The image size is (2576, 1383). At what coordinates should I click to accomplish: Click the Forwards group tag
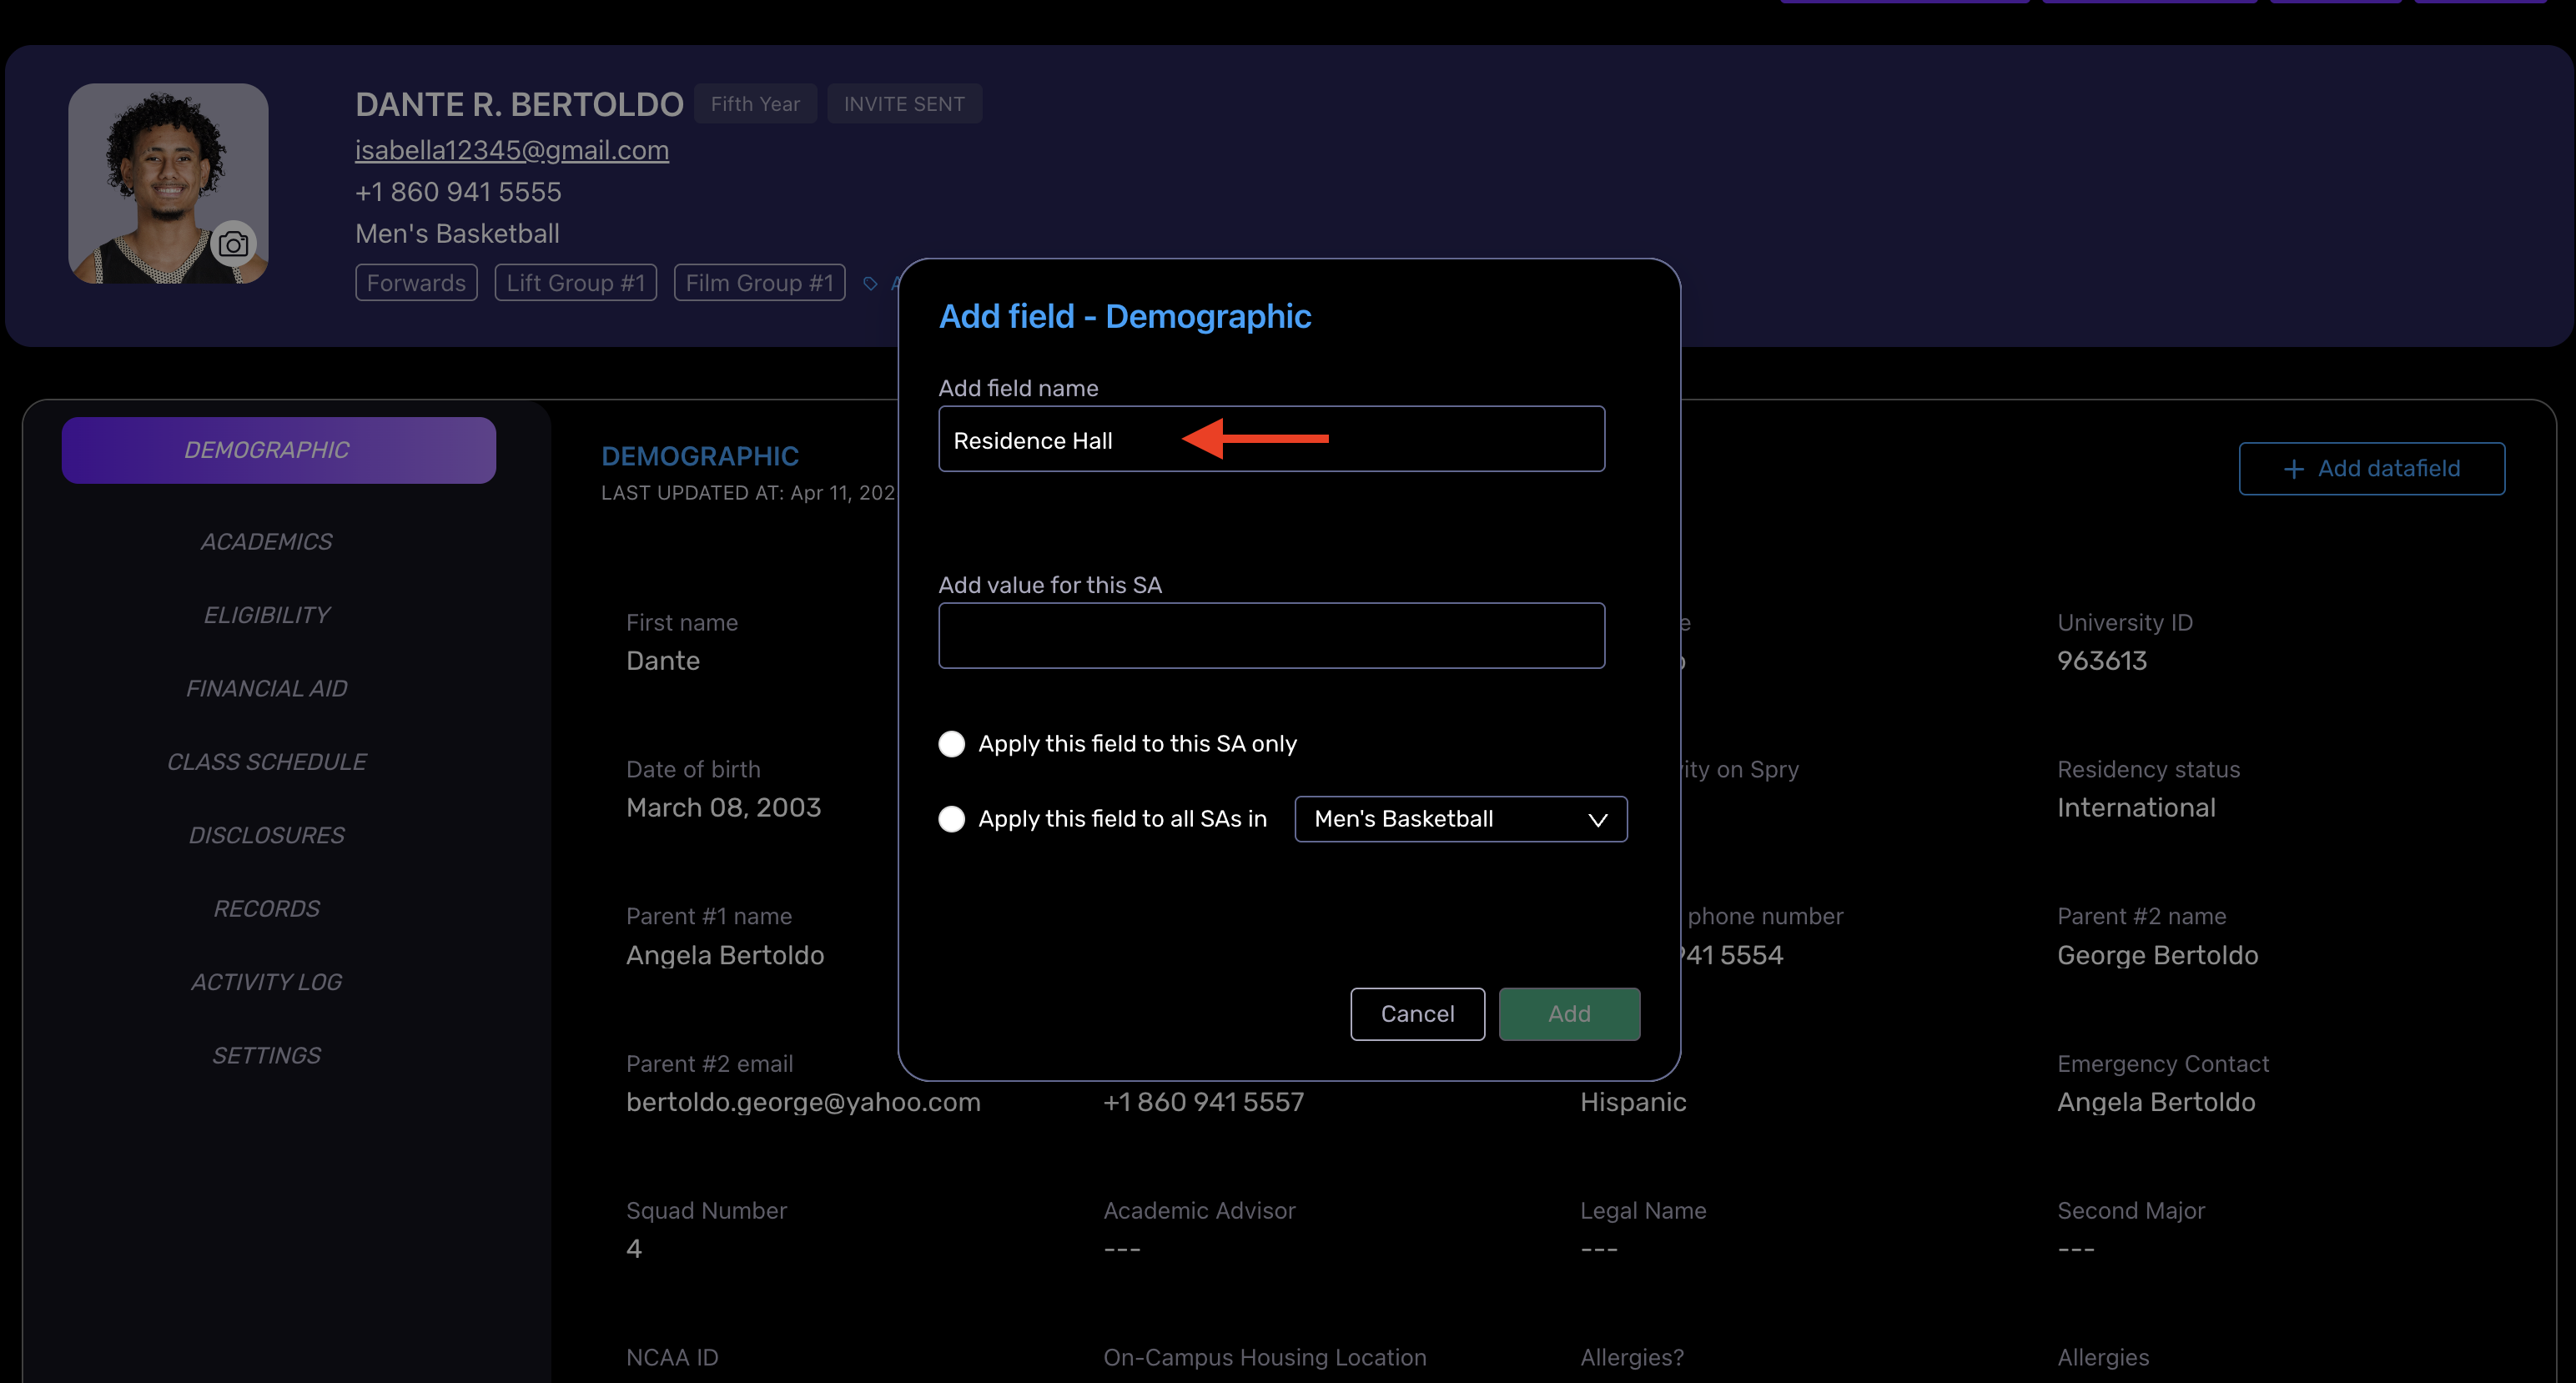[416, 283]
